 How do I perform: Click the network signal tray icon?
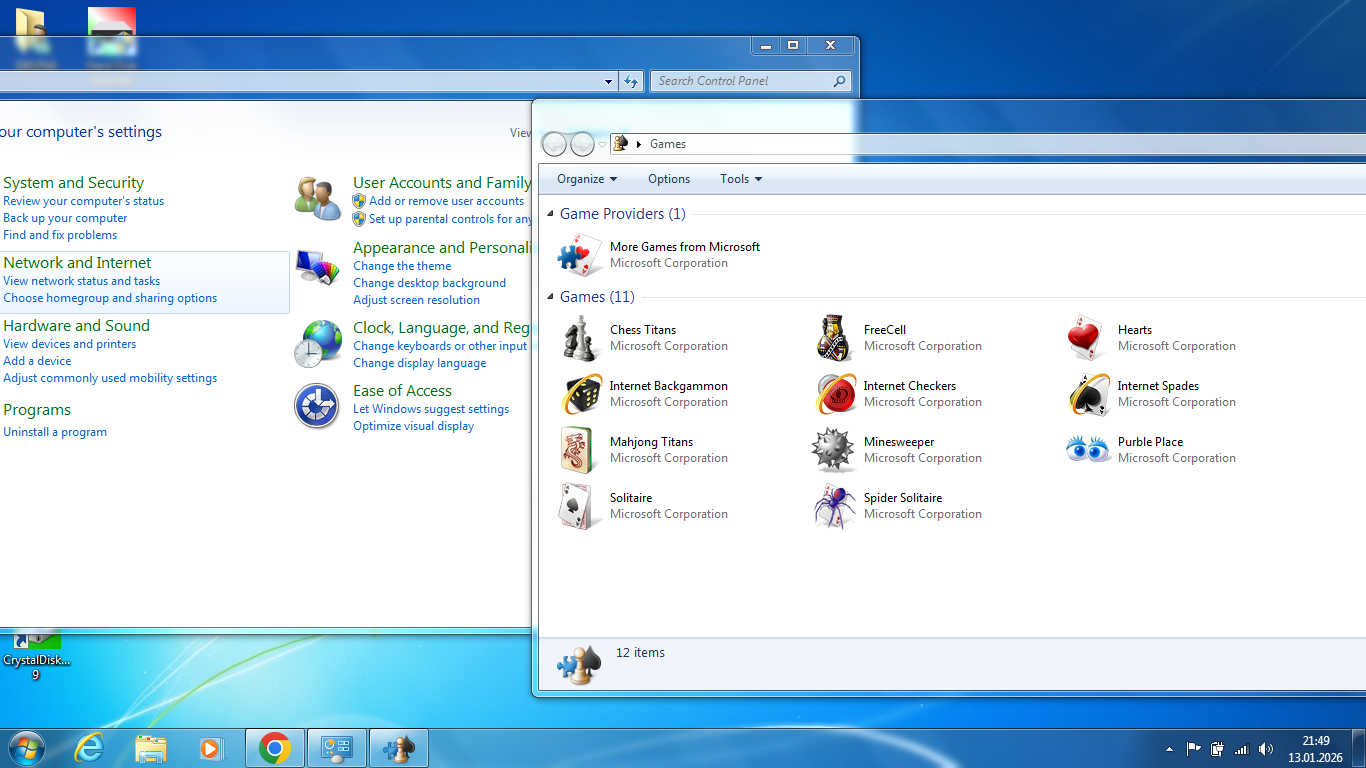[x=1242, y=748]
